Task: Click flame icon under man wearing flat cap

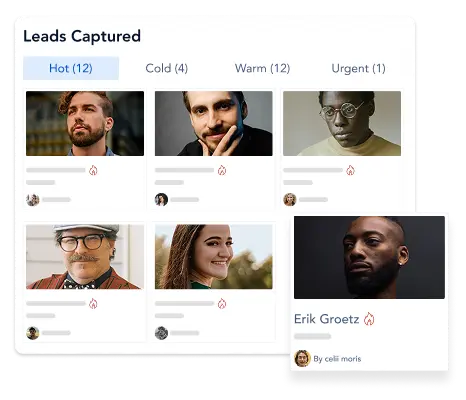Action: tap(93, 304)
